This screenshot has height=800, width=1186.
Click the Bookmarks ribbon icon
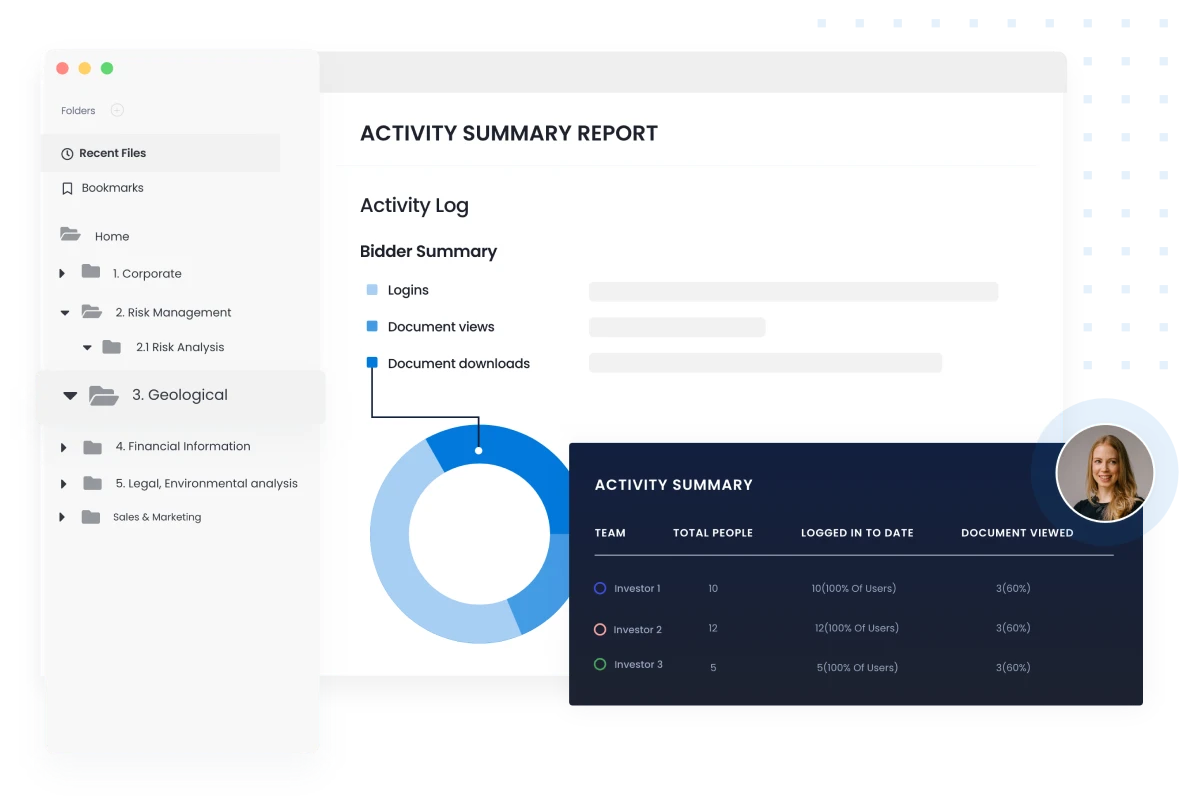click(67, 188)
